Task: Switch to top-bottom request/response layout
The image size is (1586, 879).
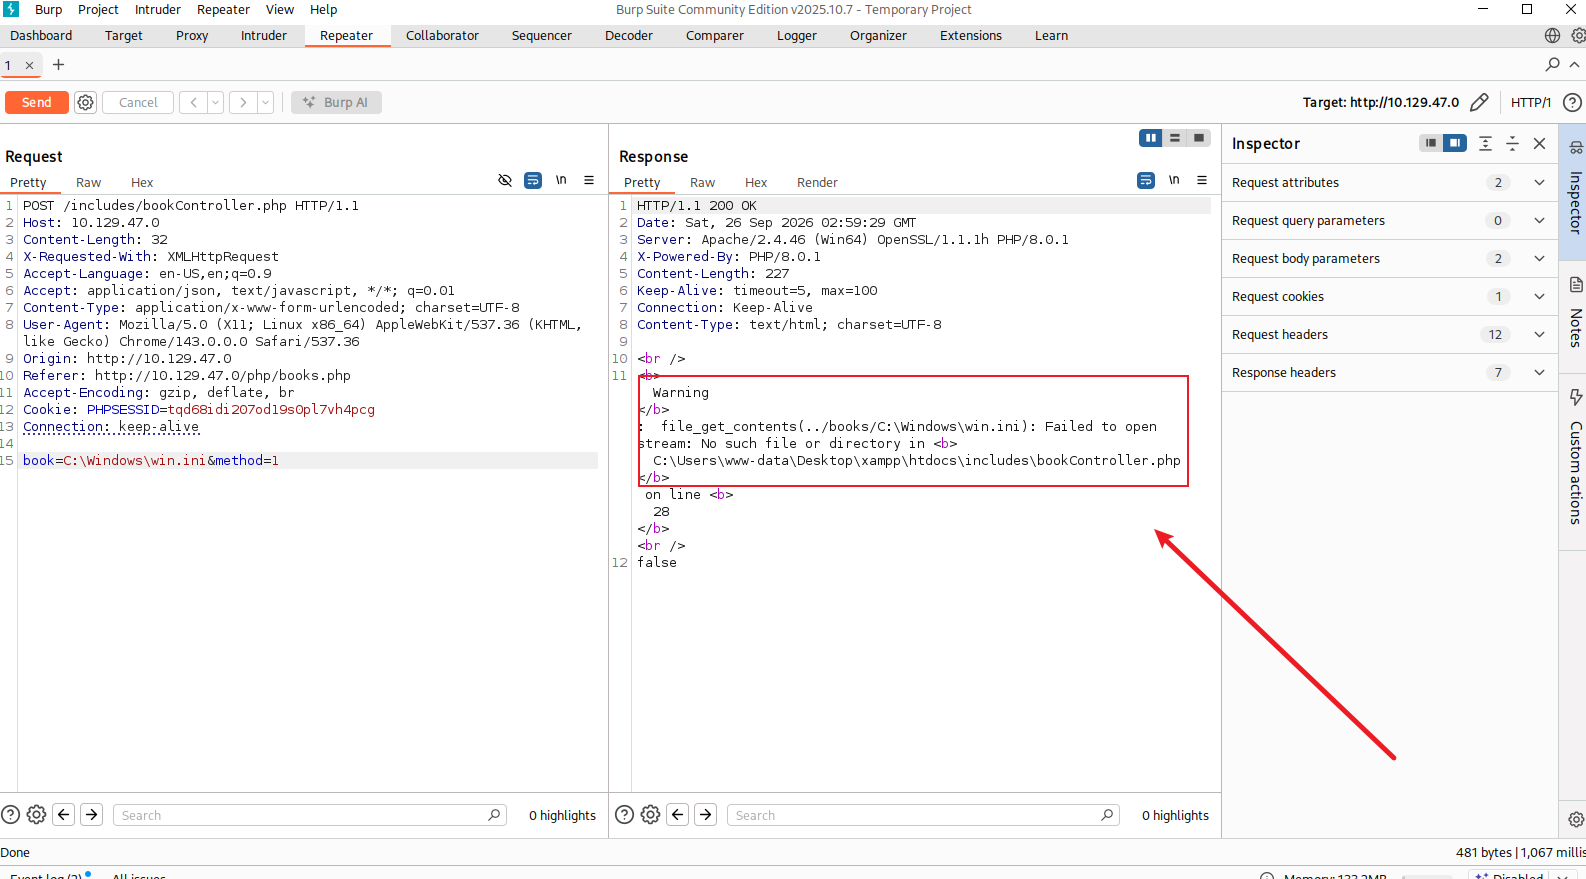Action: (x=1175, y=138)
